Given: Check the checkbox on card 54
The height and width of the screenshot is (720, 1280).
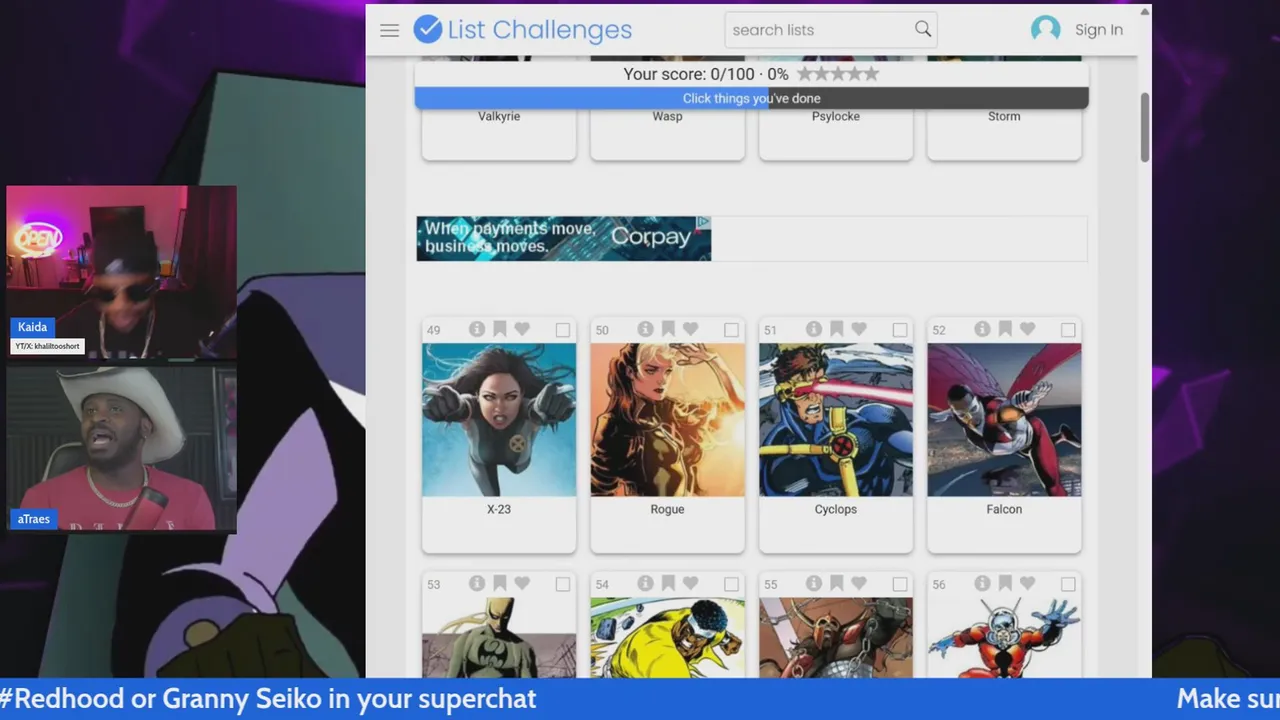Looking at the screenshot, I should (731, 584).
